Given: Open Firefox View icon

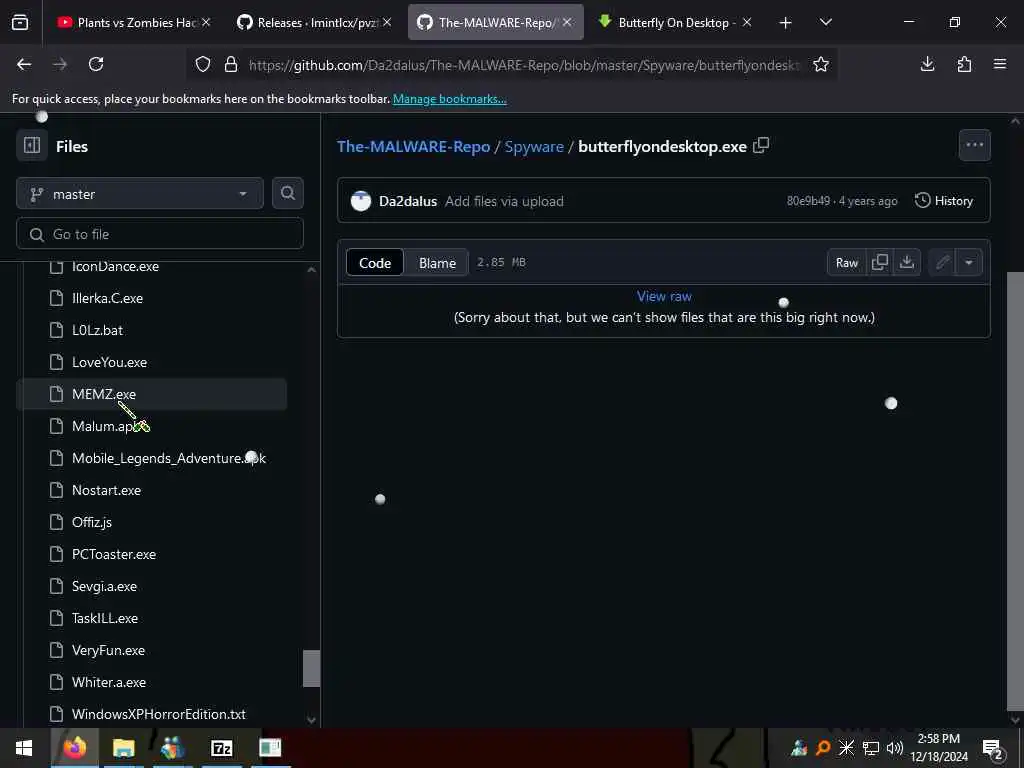Looking at the screenshot, I should point(20,22).
